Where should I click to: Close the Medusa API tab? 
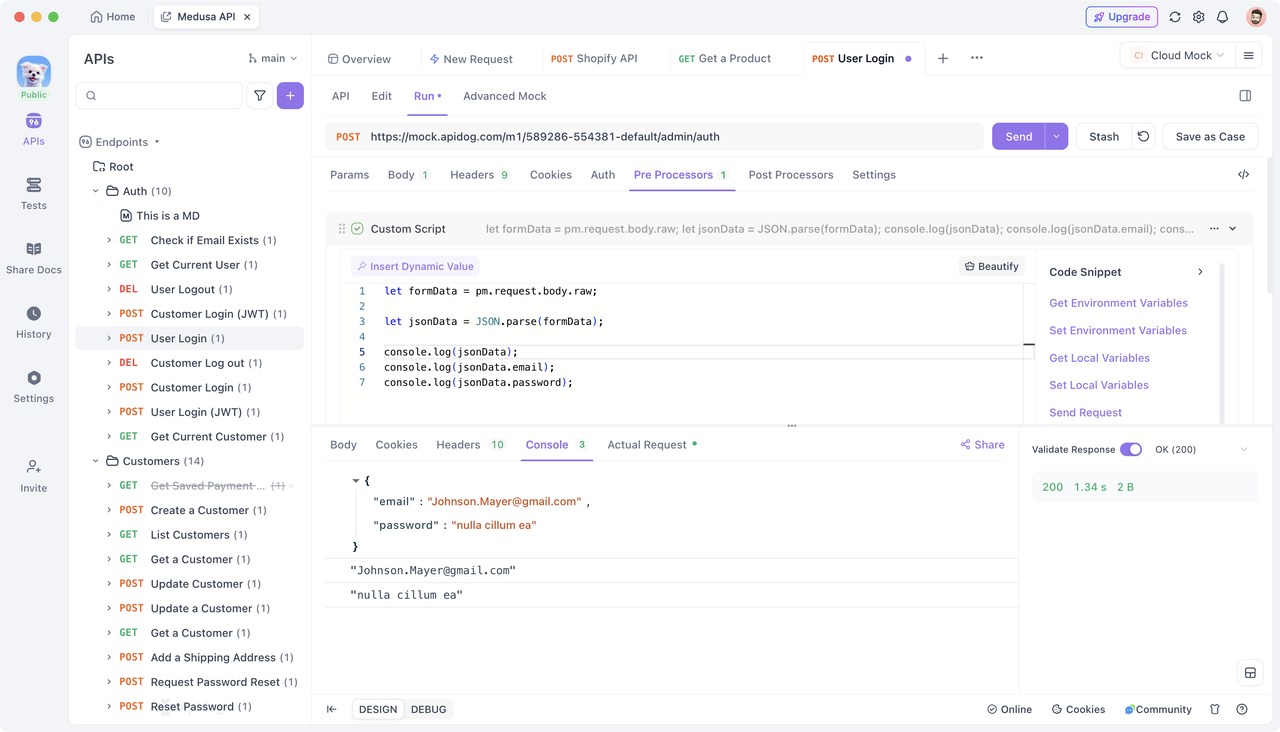pos(247,17)
